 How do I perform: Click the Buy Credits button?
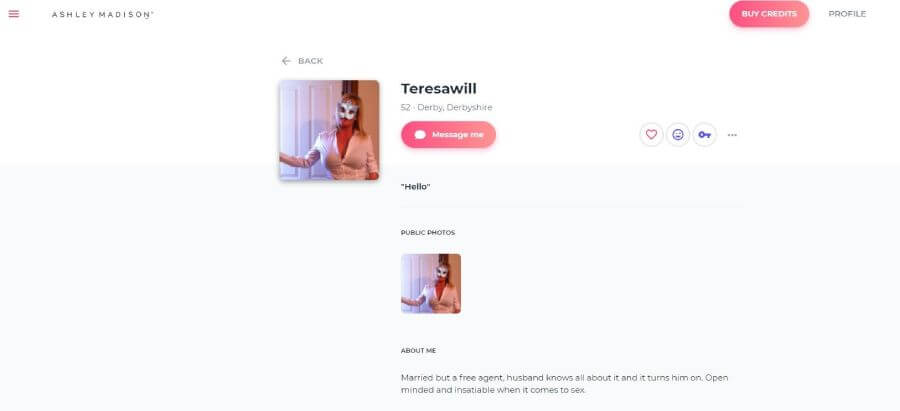point(769,14)
